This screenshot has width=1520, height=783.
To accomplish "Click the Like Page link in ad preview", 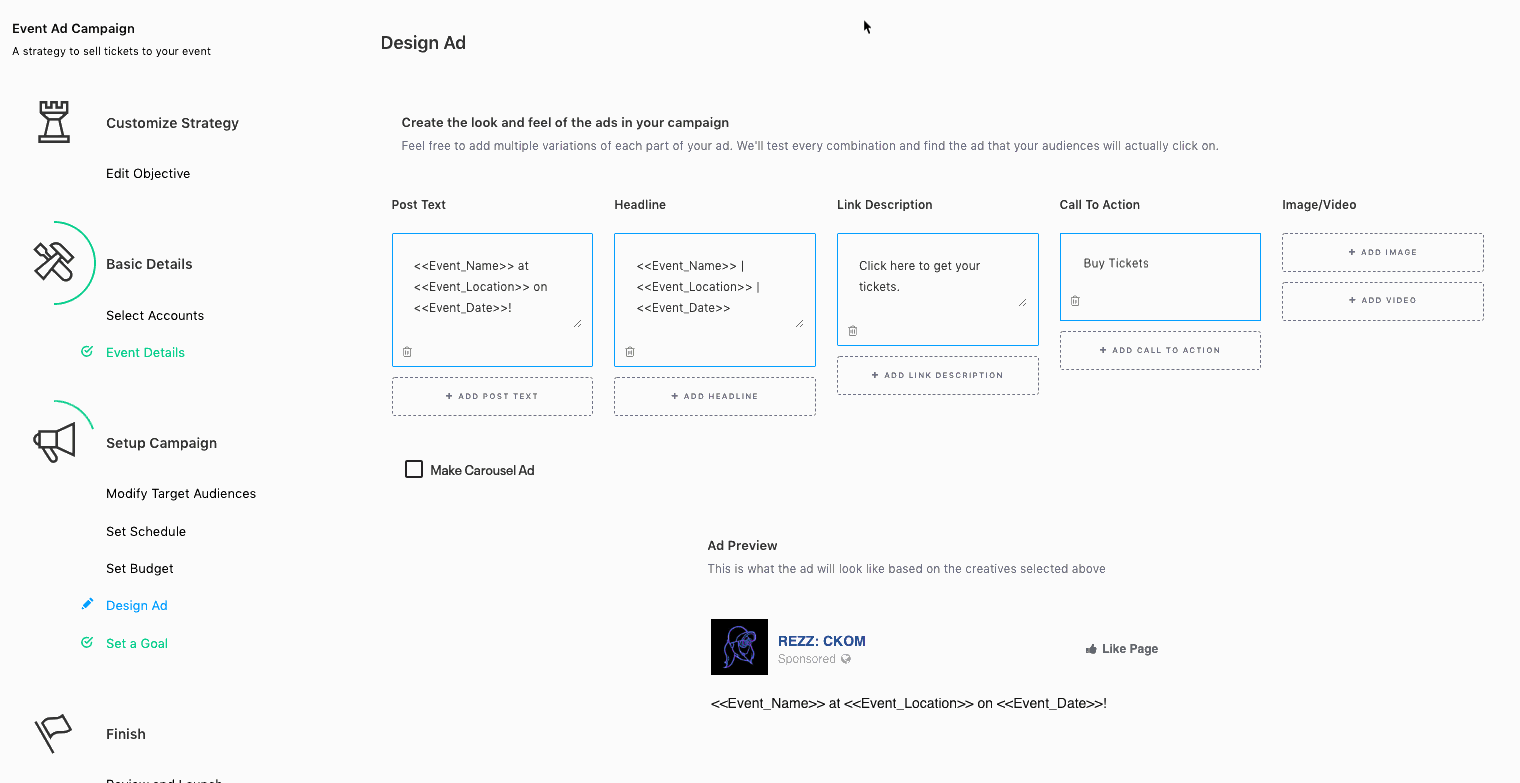I will (x=1122, y=649).
